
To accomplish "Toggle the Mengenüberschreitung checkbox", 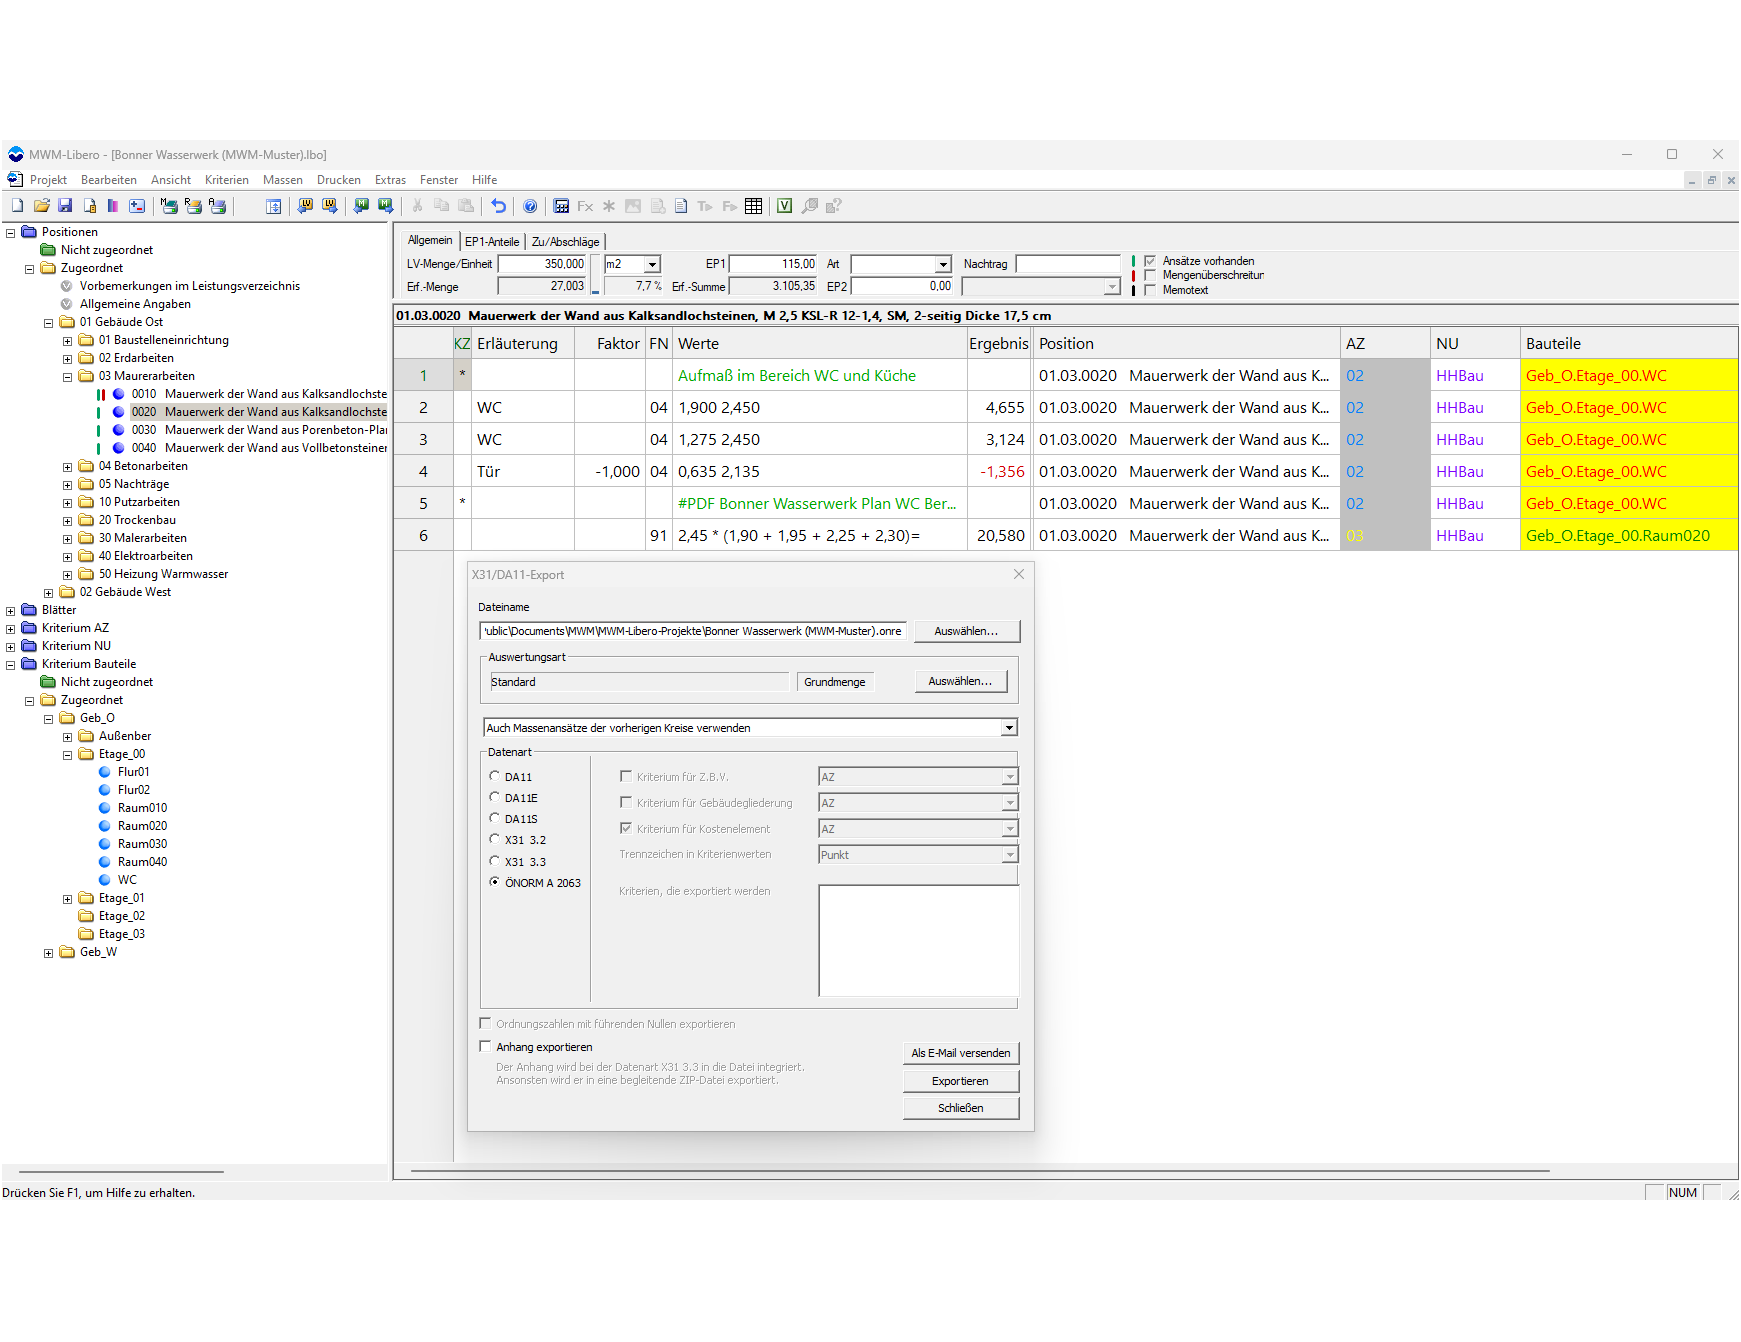I will click(x=1150, y=275).
